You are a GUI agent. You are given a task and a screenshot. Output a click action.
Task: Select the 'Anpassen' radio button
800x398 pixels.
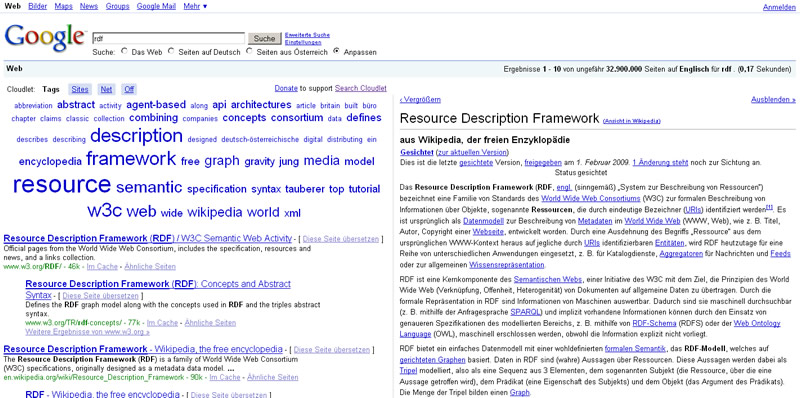(336, 51)
